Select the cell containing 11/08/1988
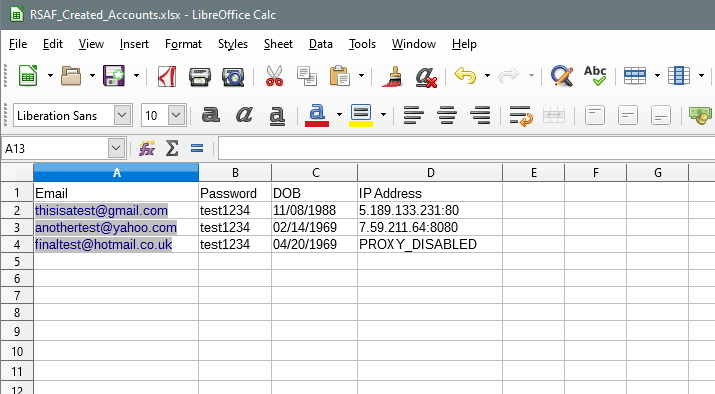 tap(315, 210)
